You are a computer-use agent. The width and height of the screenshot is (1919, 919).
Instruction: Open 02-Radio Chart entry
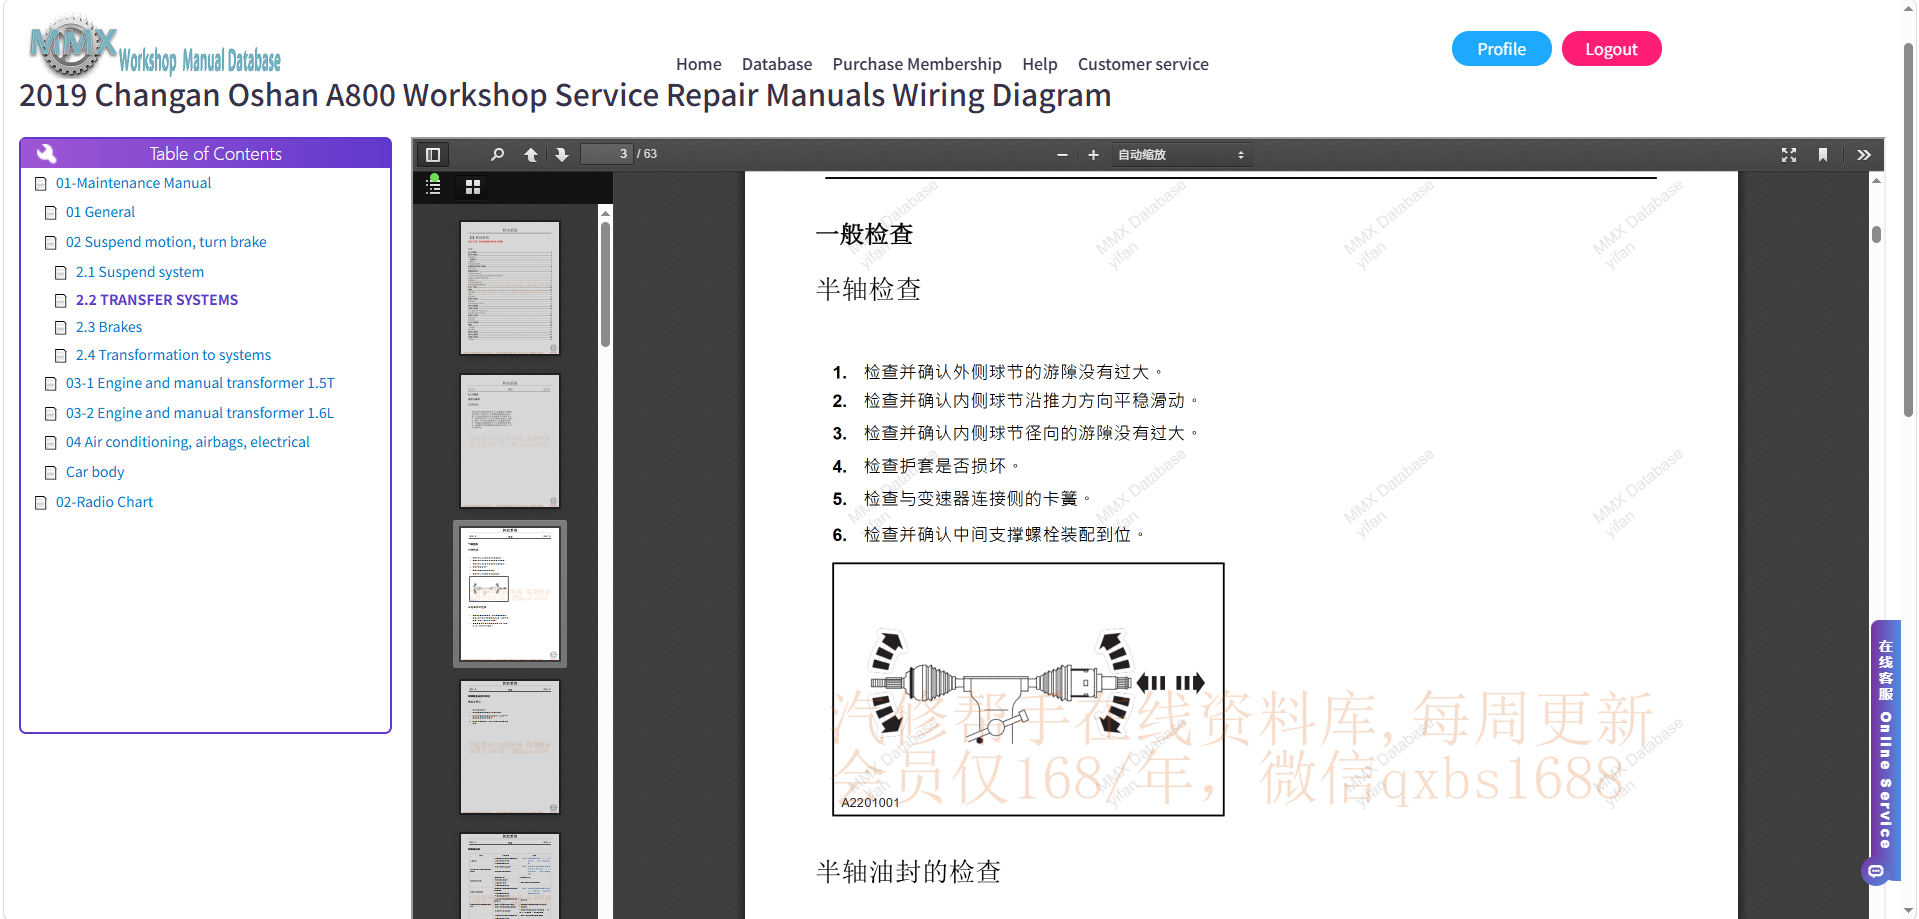click(104, 502)
